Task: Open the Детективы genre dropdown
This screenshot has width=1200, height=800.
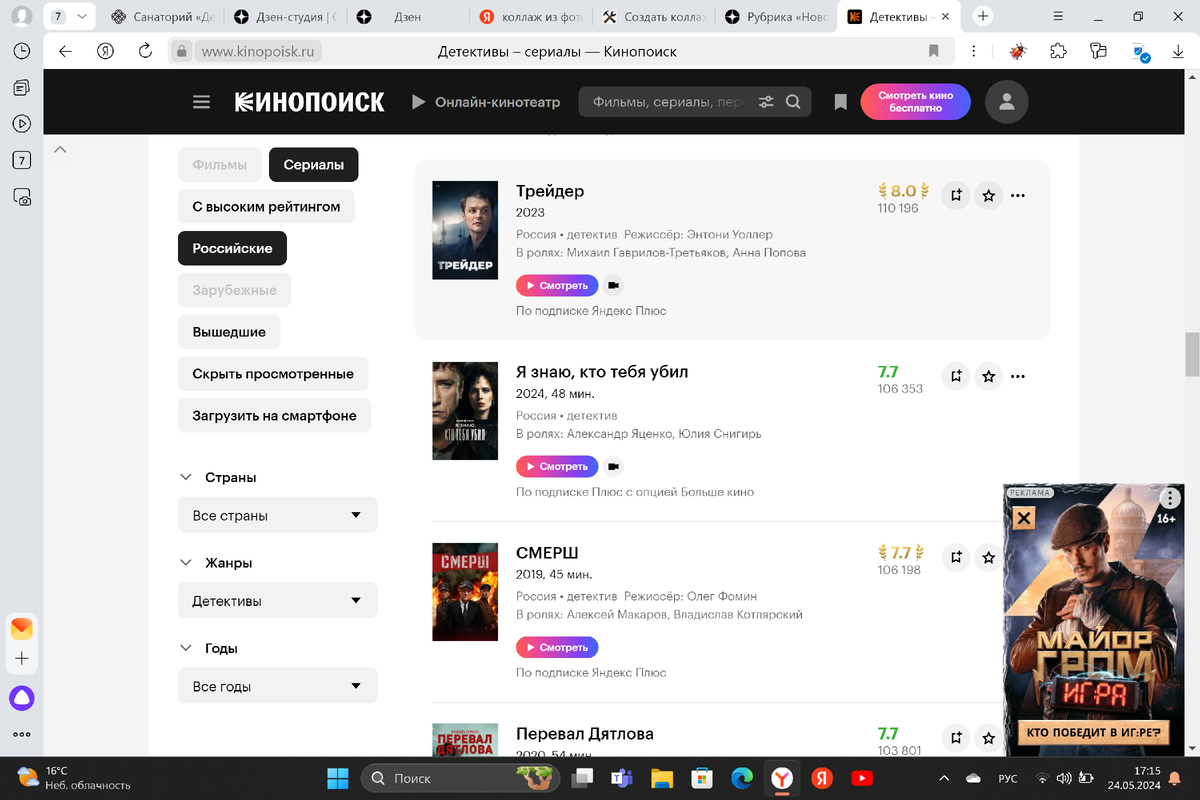Action: click(x=278, y=601)
